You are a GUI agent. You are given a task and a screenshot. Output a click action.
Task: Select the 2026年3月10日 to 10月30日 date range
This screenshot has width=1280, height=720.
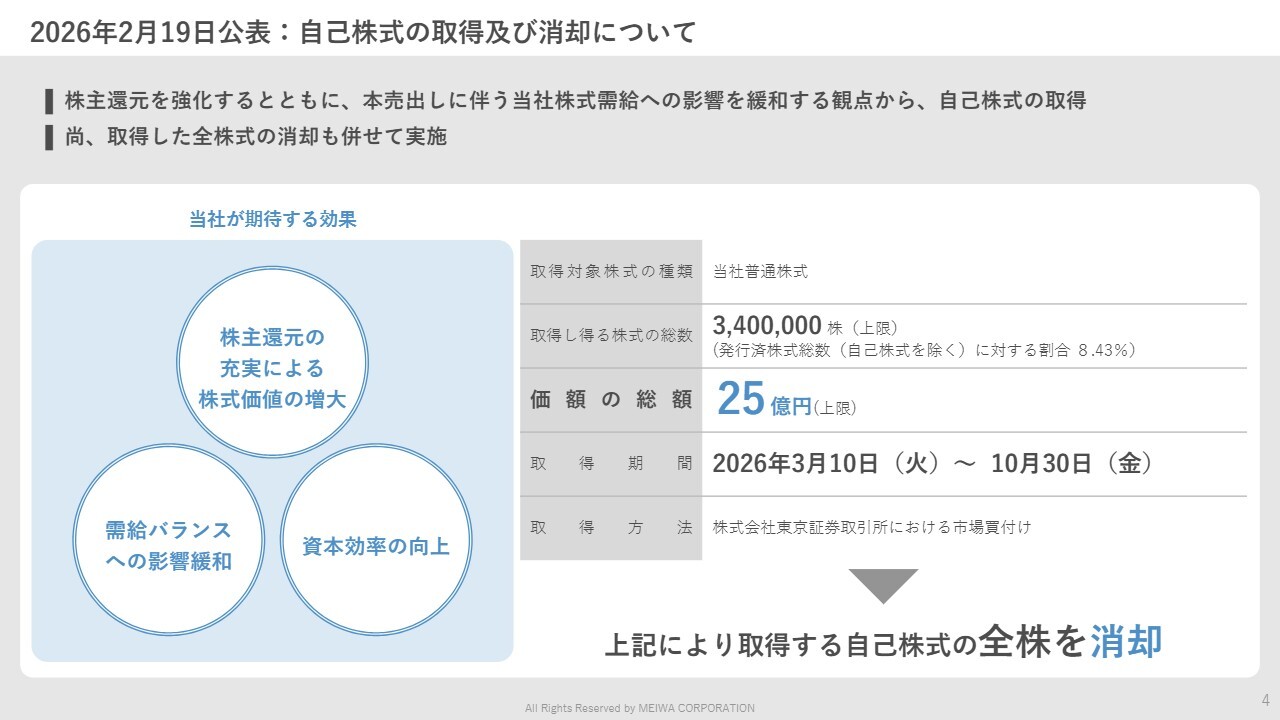click(932, 464)
